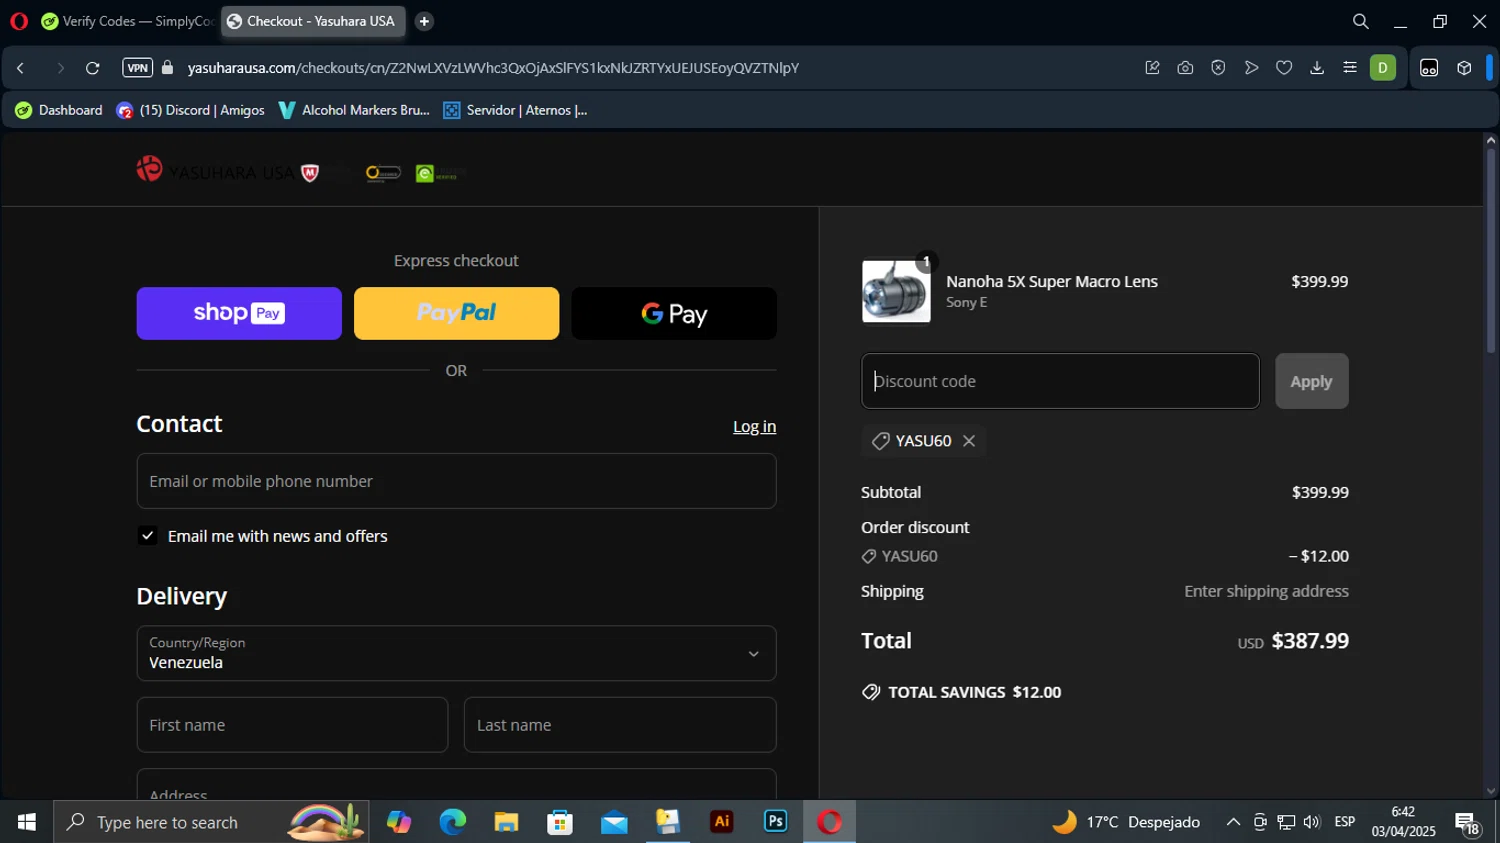Pay with the Google Pay button
Image resolution: width=1500 pixels, height=843 pixels.
(x=674, y=313)
